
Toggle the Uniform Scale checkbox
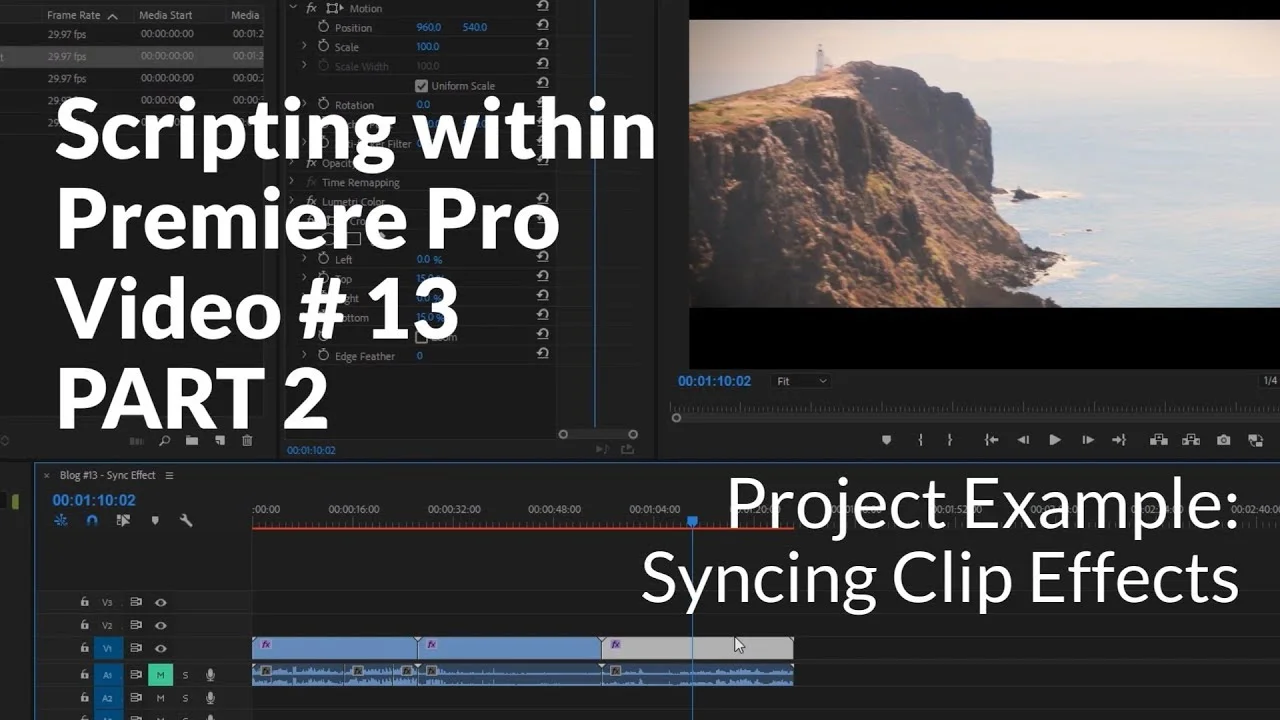click(x=421, y=86)
